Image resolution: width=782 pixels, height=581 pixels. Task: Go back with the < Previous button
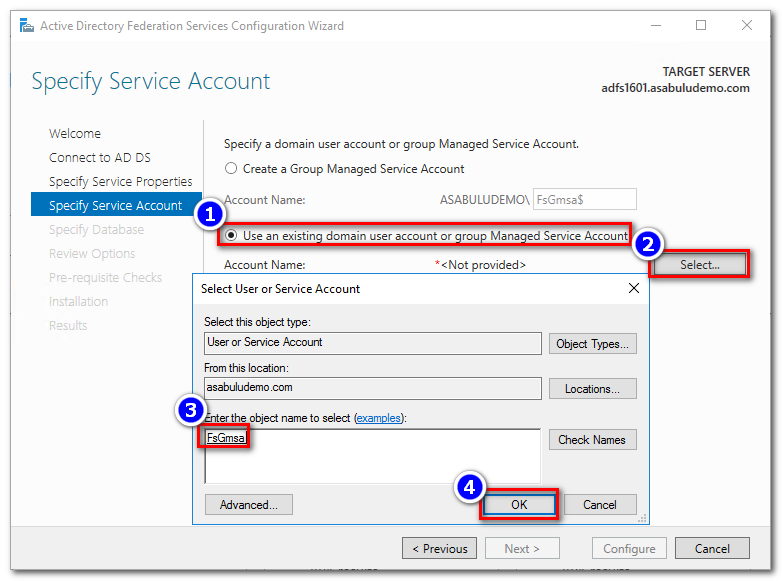pos(439,549)
